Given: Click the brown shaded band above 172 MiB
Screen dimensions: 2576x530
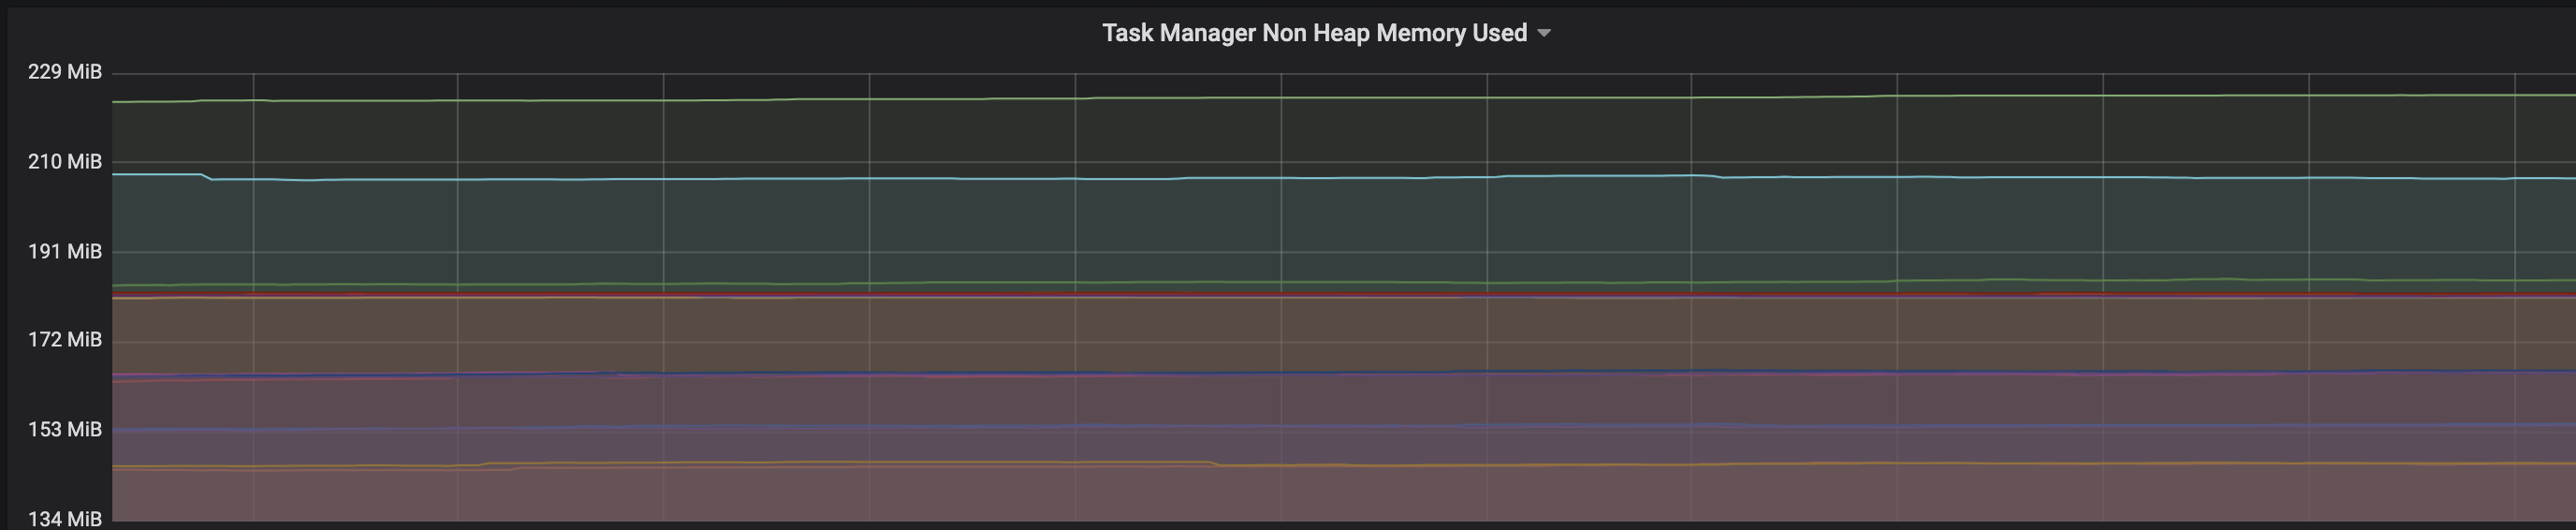Looking at the screenshot, I should (x=1300, y=335).
